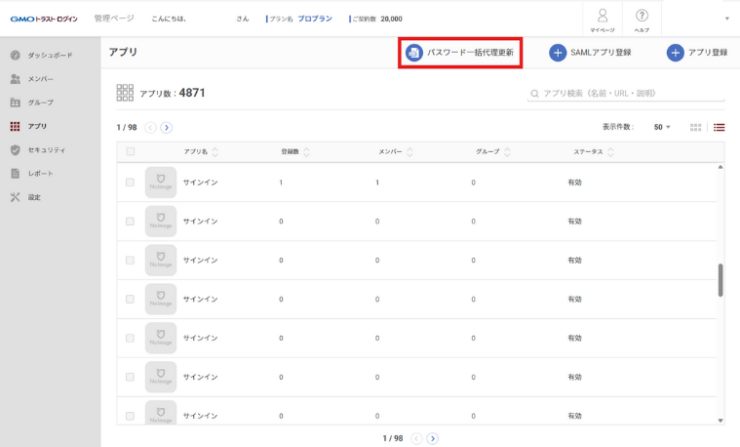
Task: Go to next page arrow at top
Action: point(167,128)
